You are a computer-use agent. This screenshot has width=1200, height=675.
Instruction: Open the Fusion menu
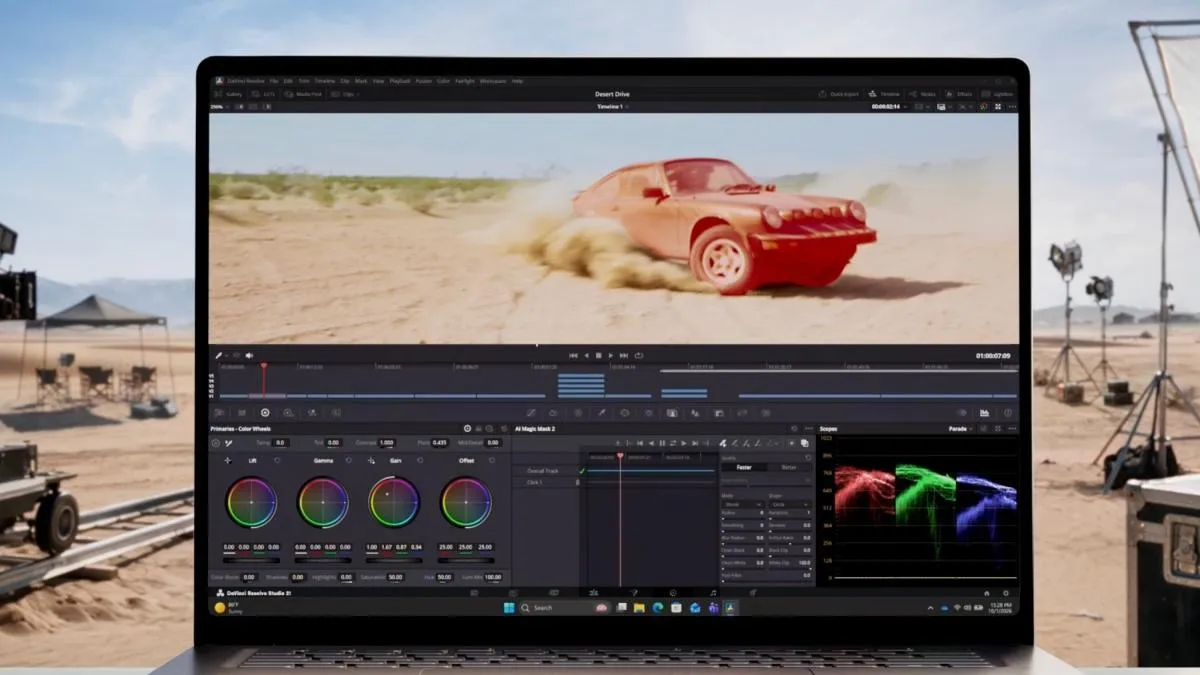424,81
